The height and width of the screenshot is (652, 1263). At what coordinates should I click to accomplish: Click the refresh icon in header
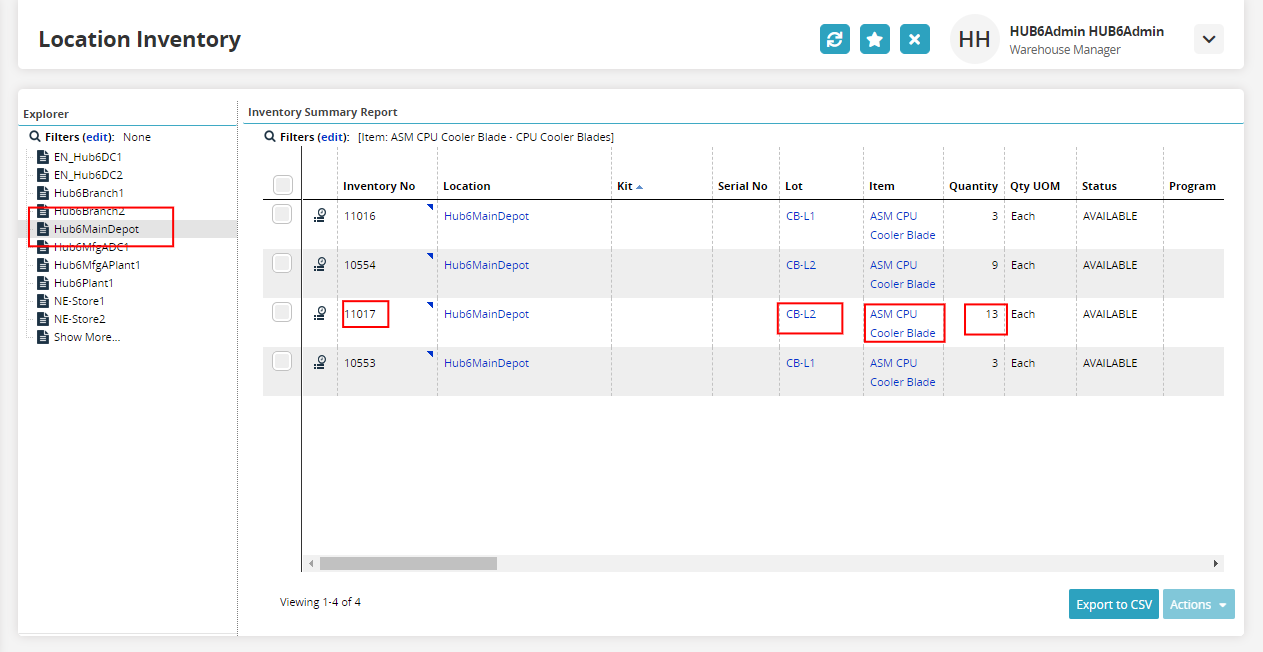tap(835, 40)
